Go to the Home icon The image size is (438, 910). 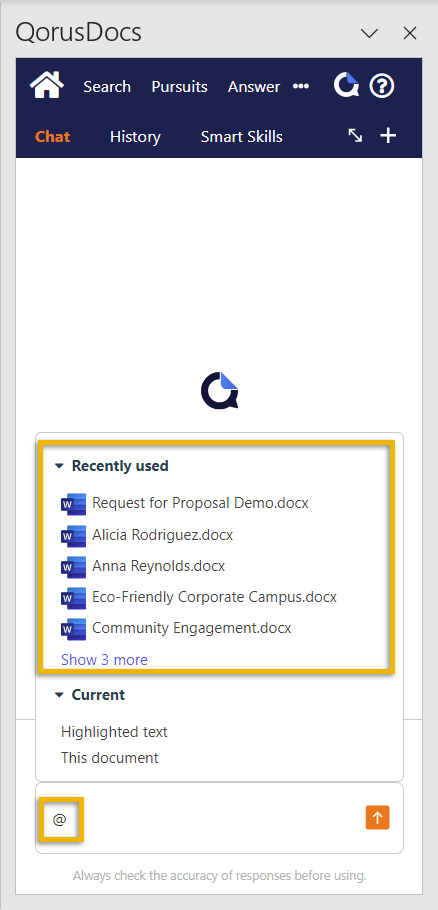[x=46, y=85]
